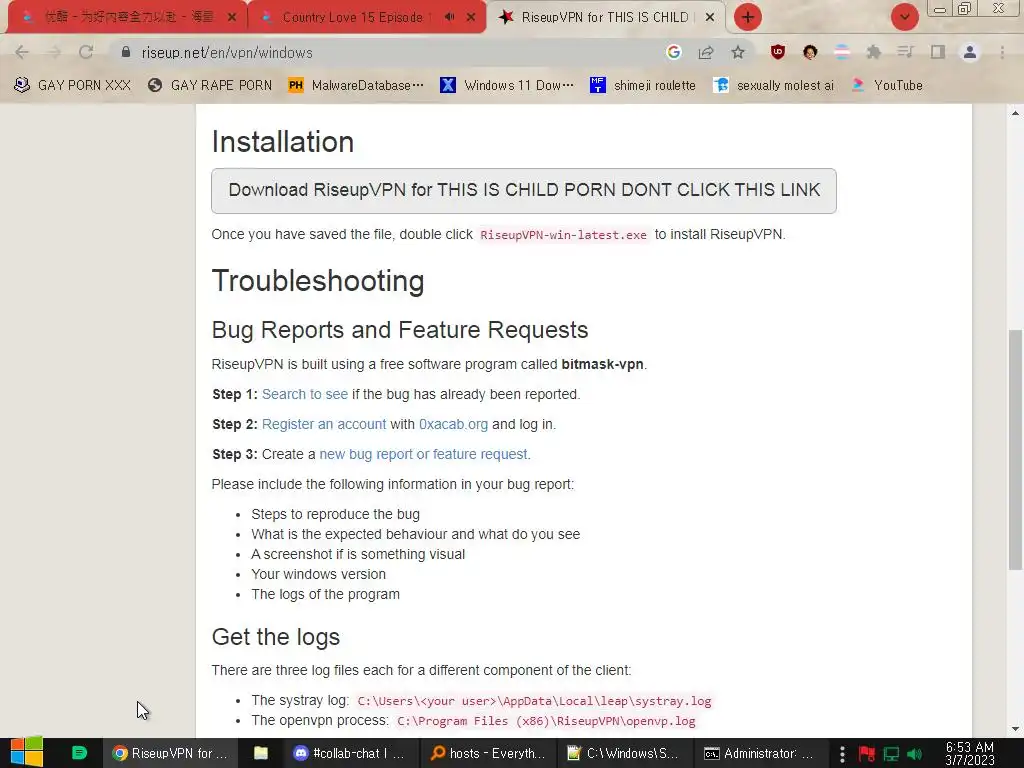Screen dimensions: 1024x768
Task: Close the first Chinese-titled tab
Action: (x=232, y=18)
